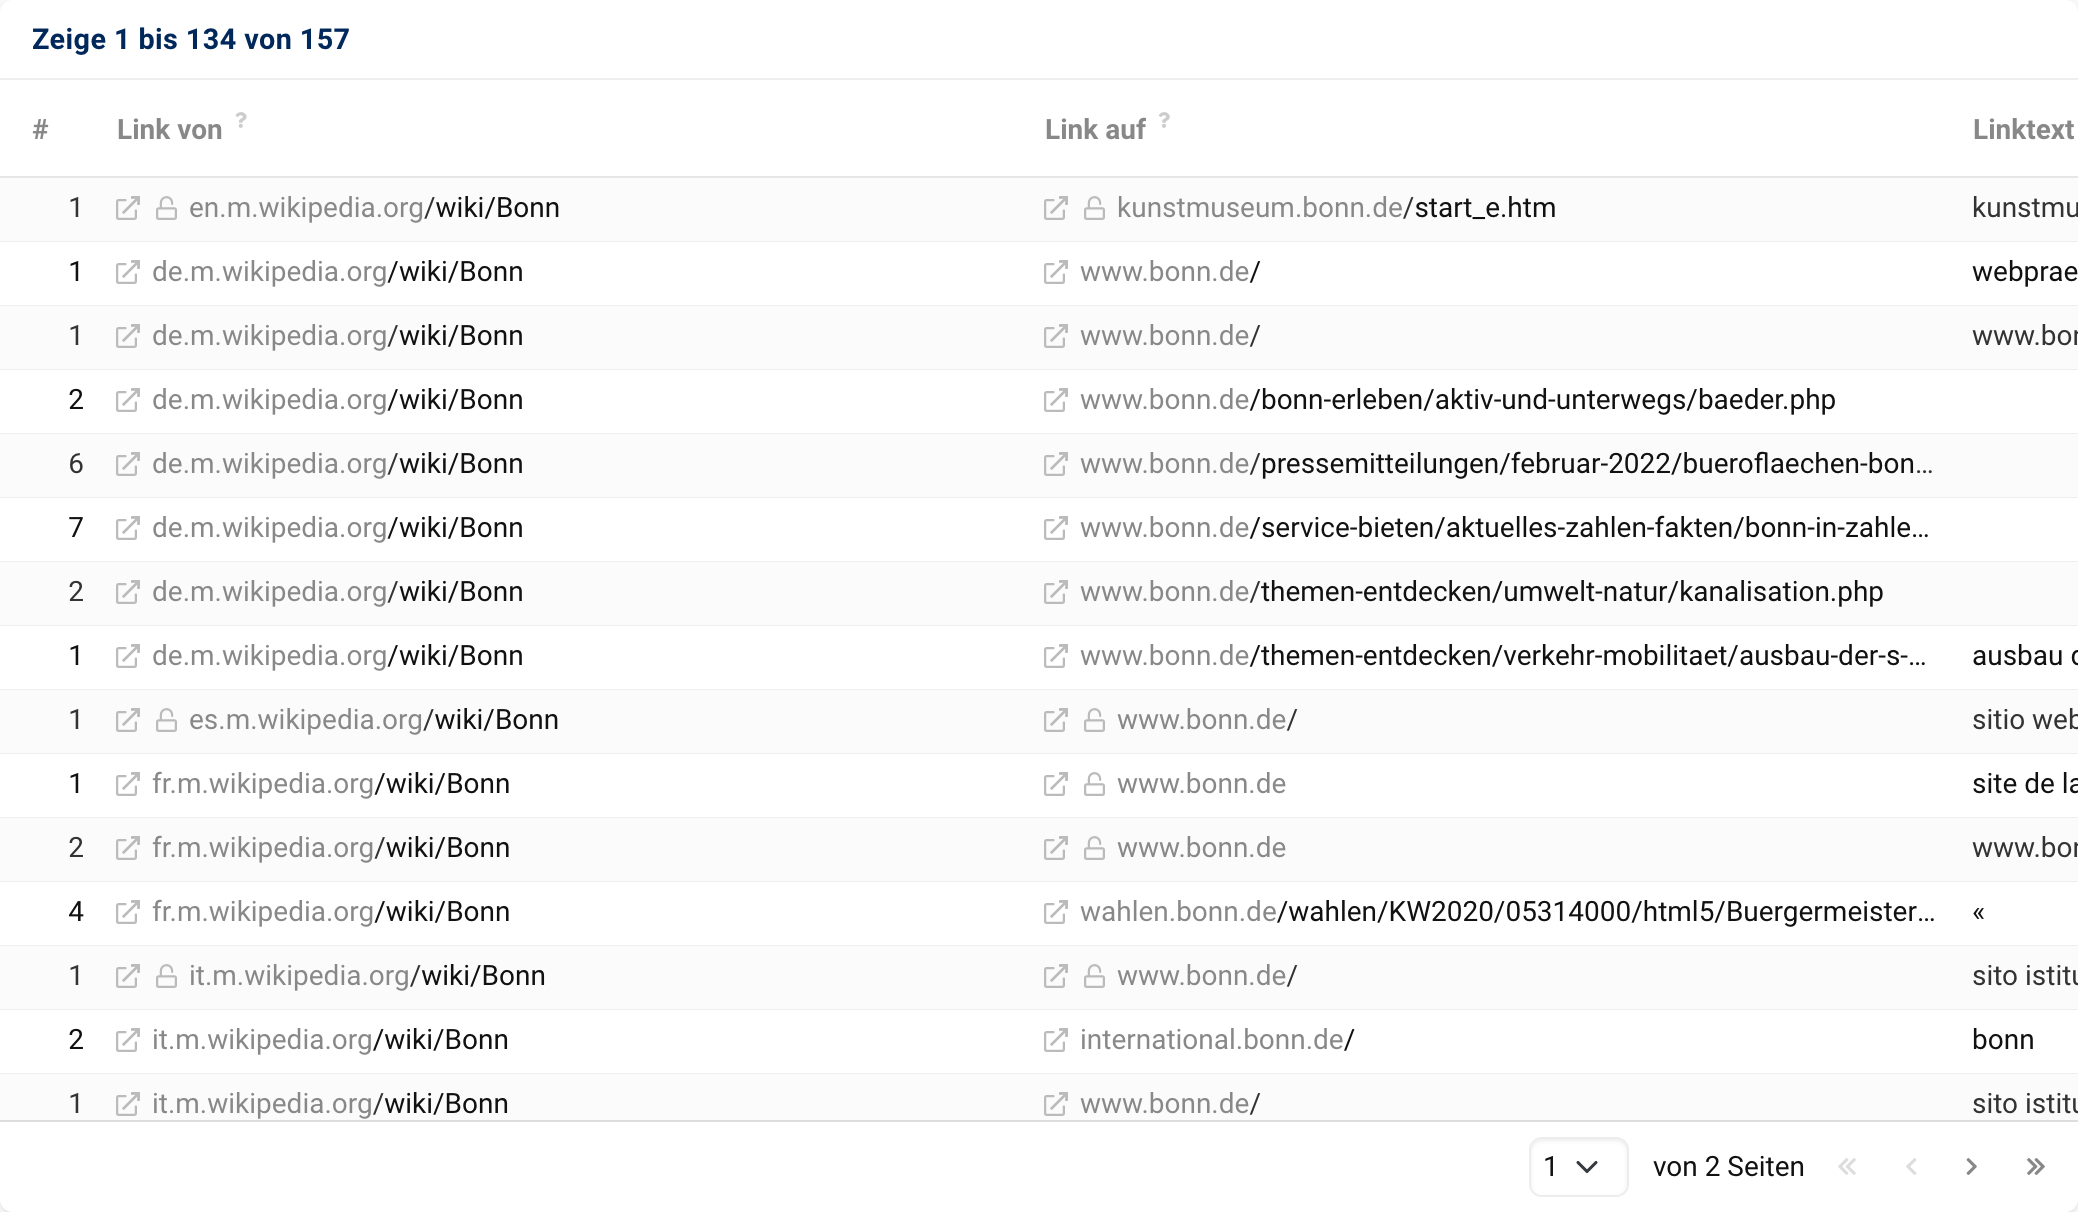The image size is (2078, 1212).
Task: Open it.m.wikipedia.org link pointing to international.bonn.de
Action: pos(330,1040)
